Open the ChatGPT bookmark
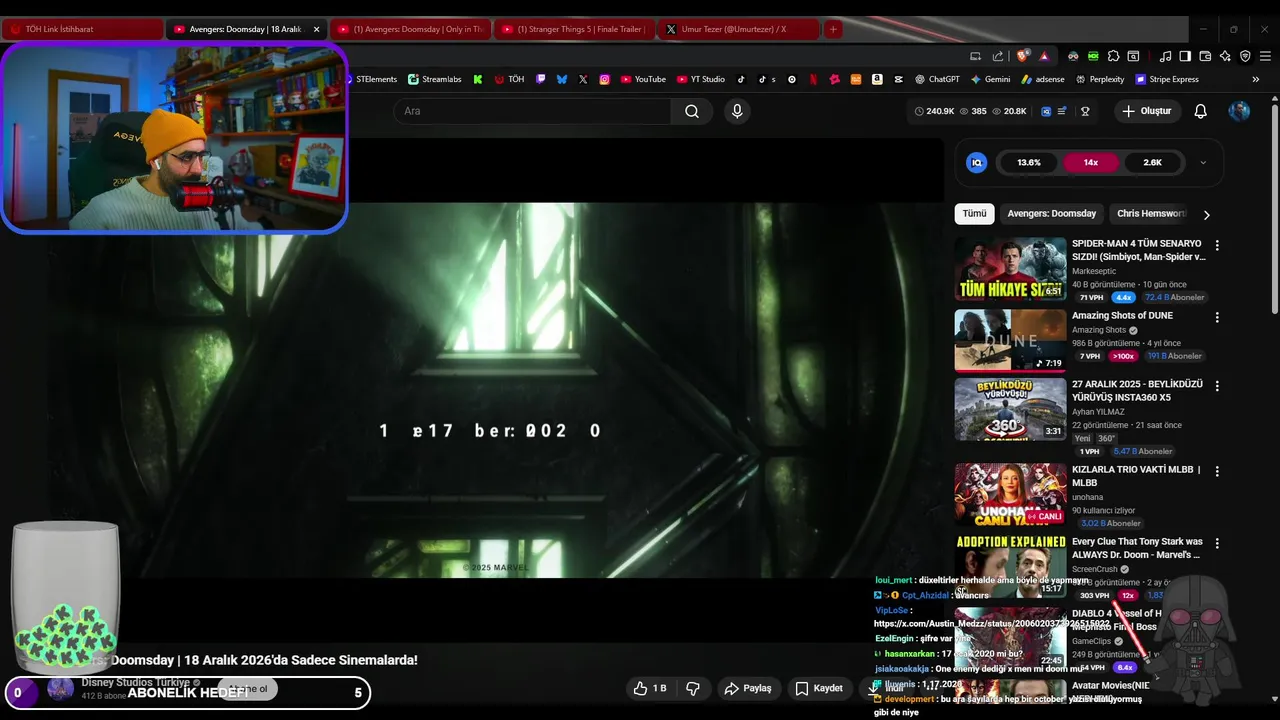Image resolution: width=1280 pixels, height=720 pixels. [937, 79]
